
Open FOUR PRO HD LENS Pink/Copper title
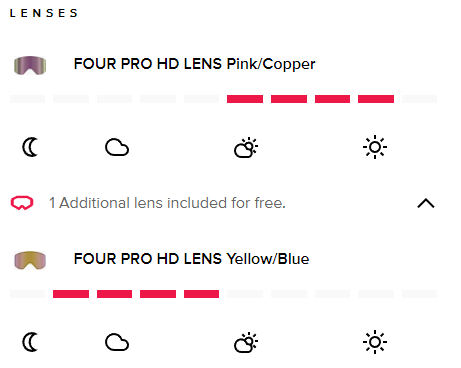[x=194, y=64]
